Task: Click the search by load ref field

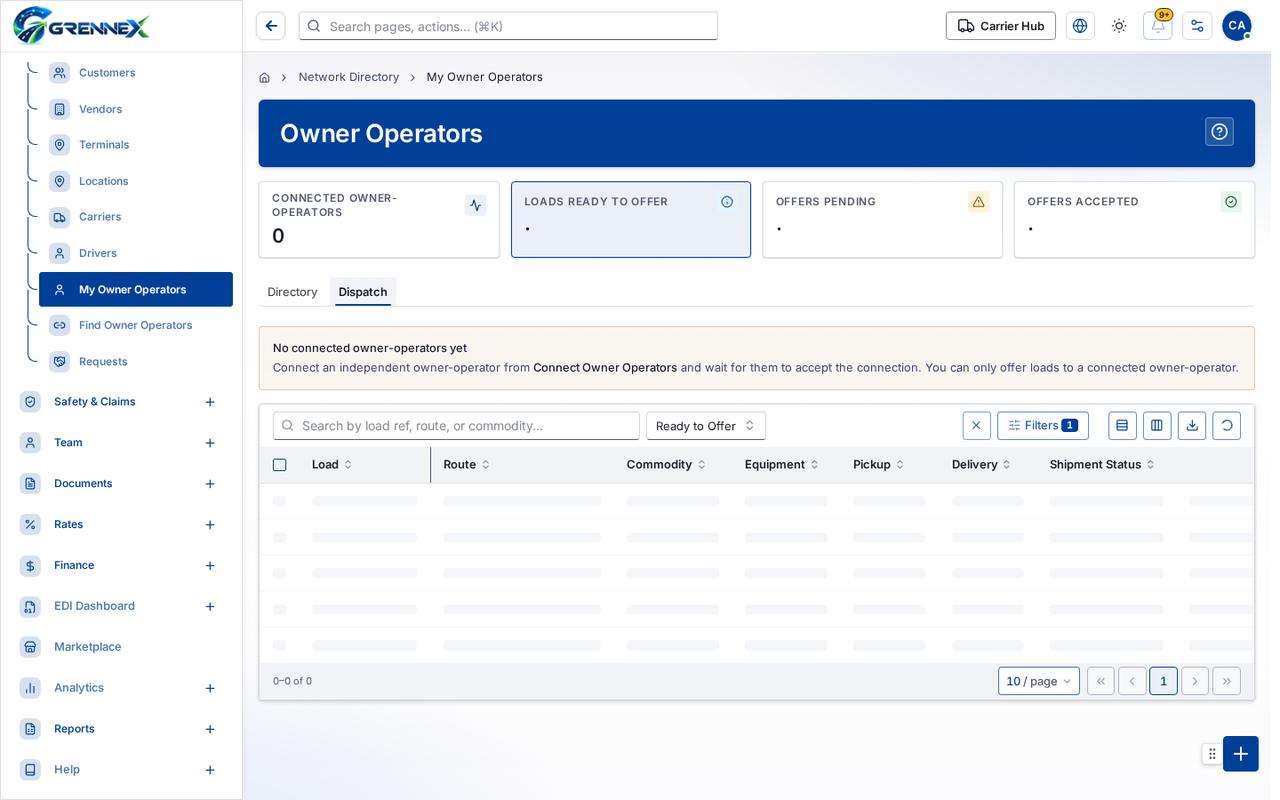Action: [x=456, y=426]
